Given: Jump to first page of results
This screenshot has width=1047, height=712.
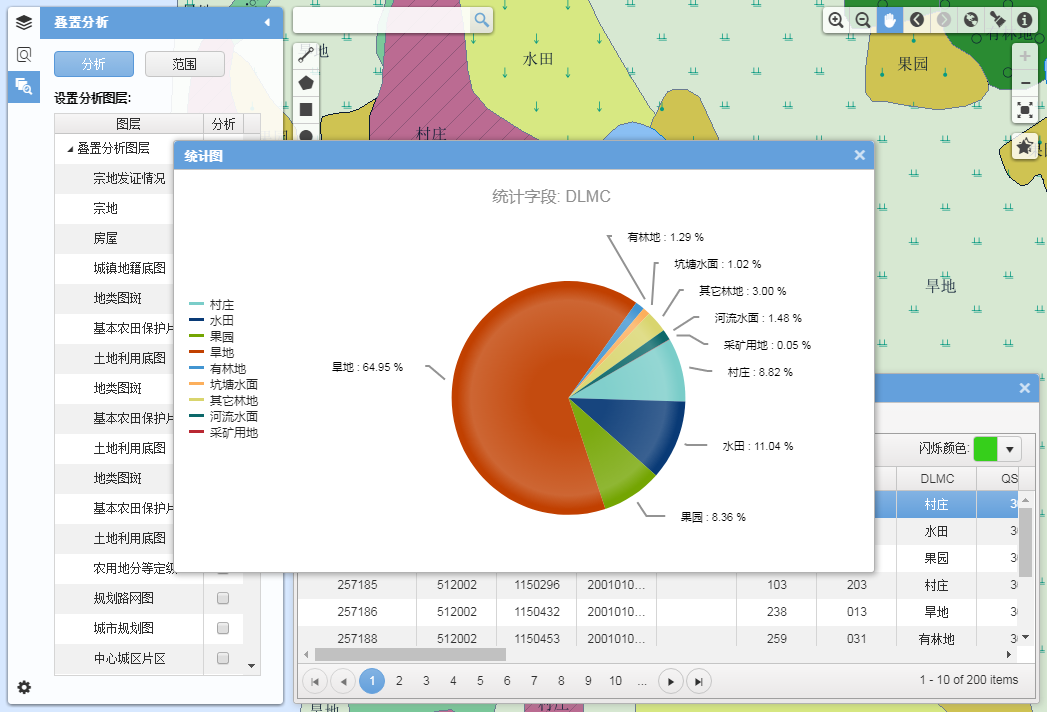Looking at the screenshot, I should 315,681.
